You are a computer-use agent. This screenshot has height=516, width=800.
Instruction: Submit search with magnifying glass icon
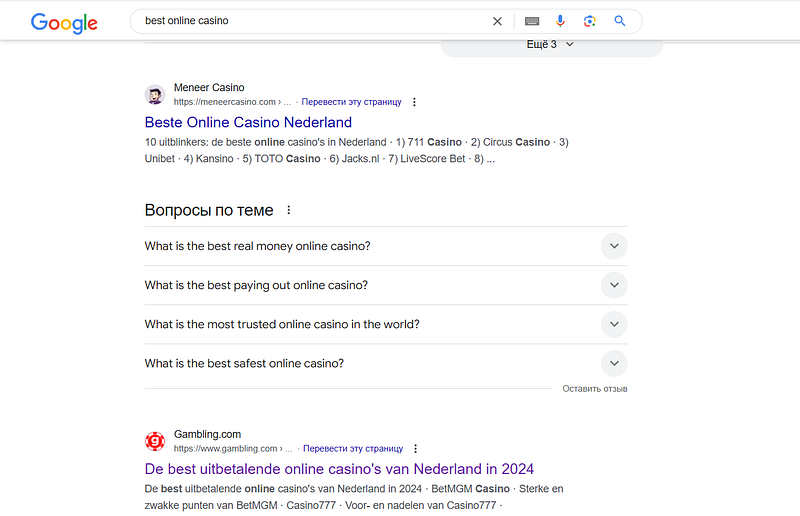(620, 21)
